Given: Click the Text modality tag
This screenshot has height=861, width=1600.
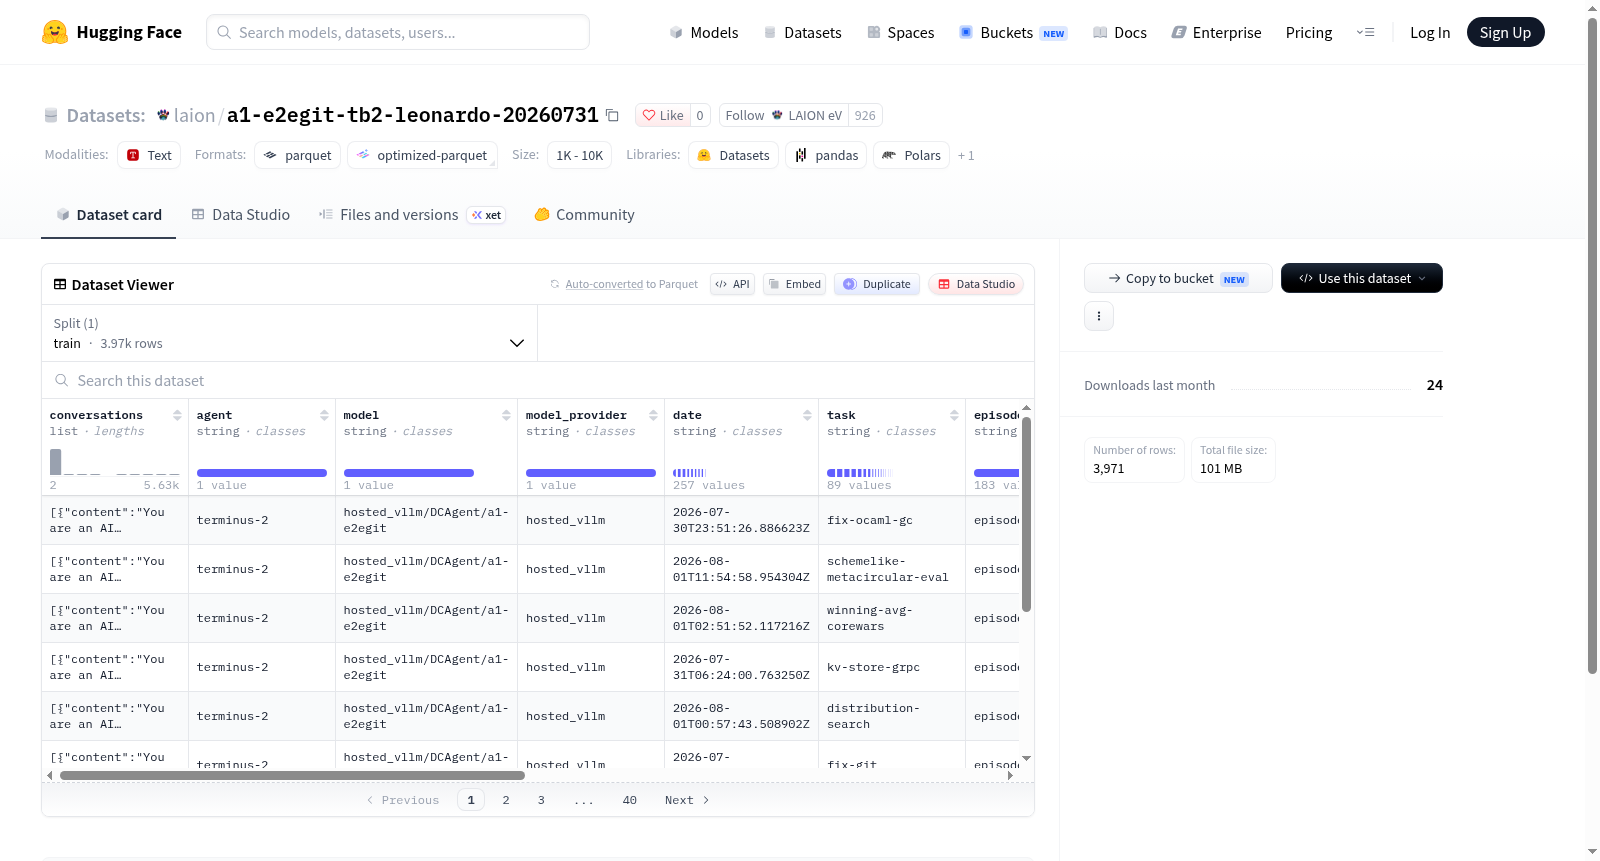Looking at the screenshot, I should (x=149, y=156).
